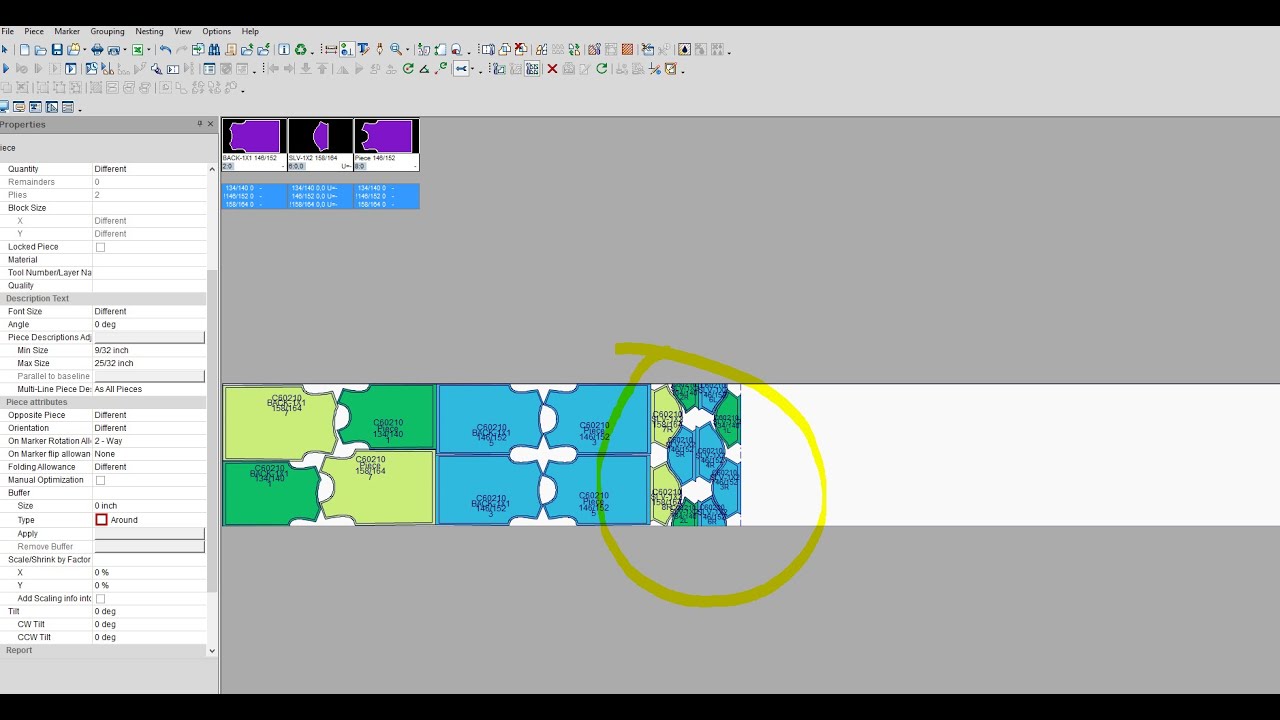Click the zoom icon dropdown arrow
1280x720 pixels.
407,50
